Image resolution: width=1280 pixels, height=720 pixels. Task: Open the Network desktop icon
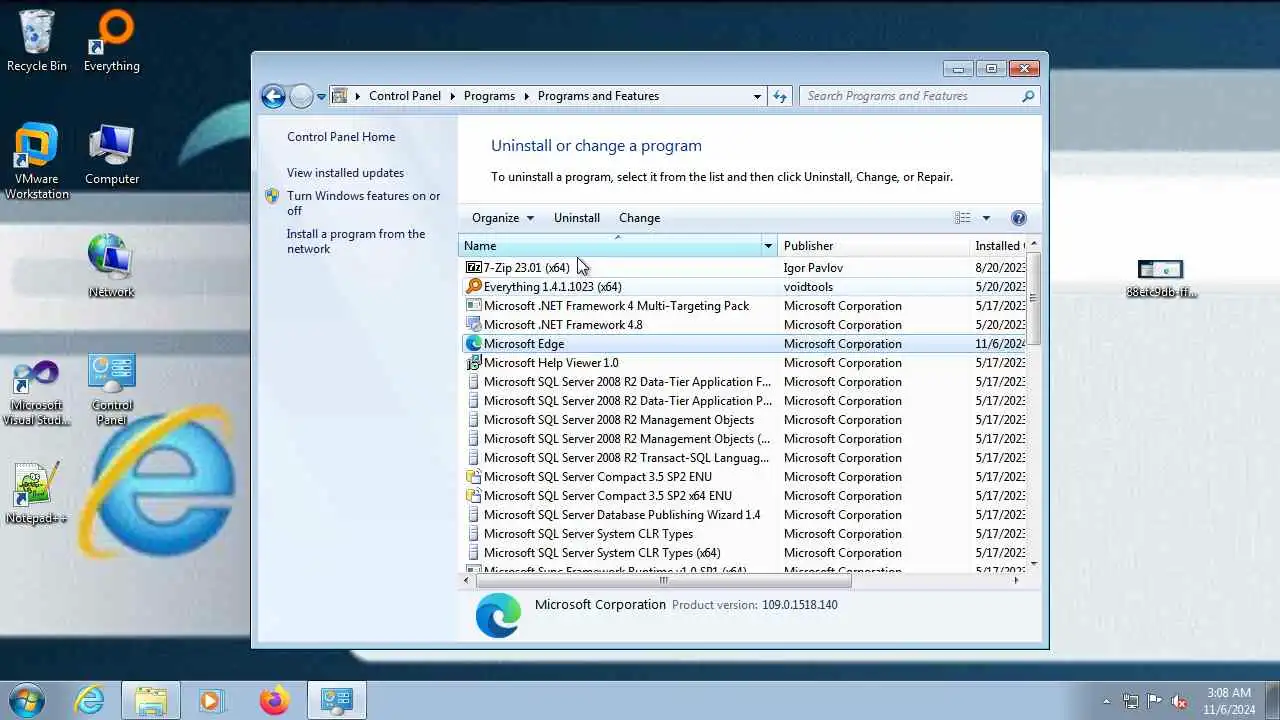click(111, 267)
